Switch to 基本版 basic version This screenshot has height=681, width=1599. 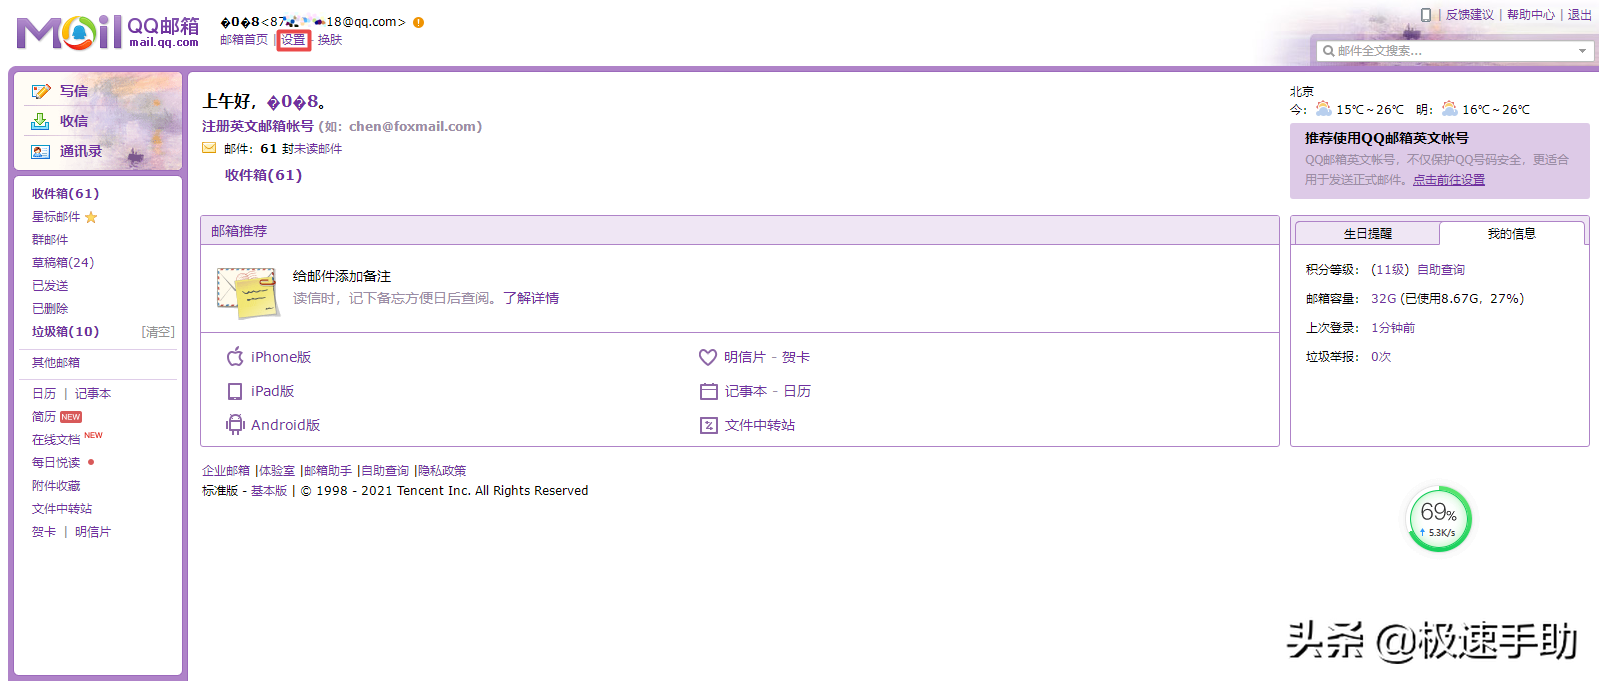(x=269, y=491)
